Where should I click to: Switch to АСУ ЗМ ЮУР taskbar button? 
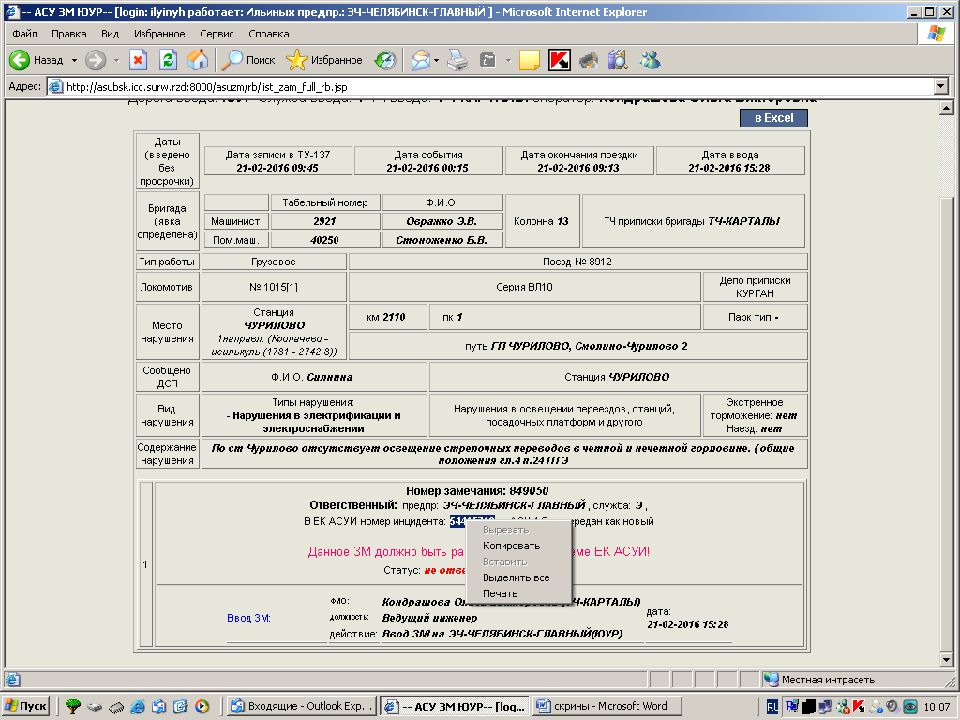(456, 706)
